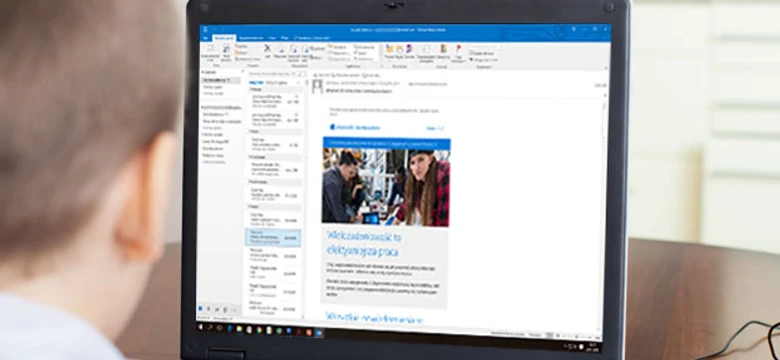Click the Search People field in the ribbon

click(484, 47)
